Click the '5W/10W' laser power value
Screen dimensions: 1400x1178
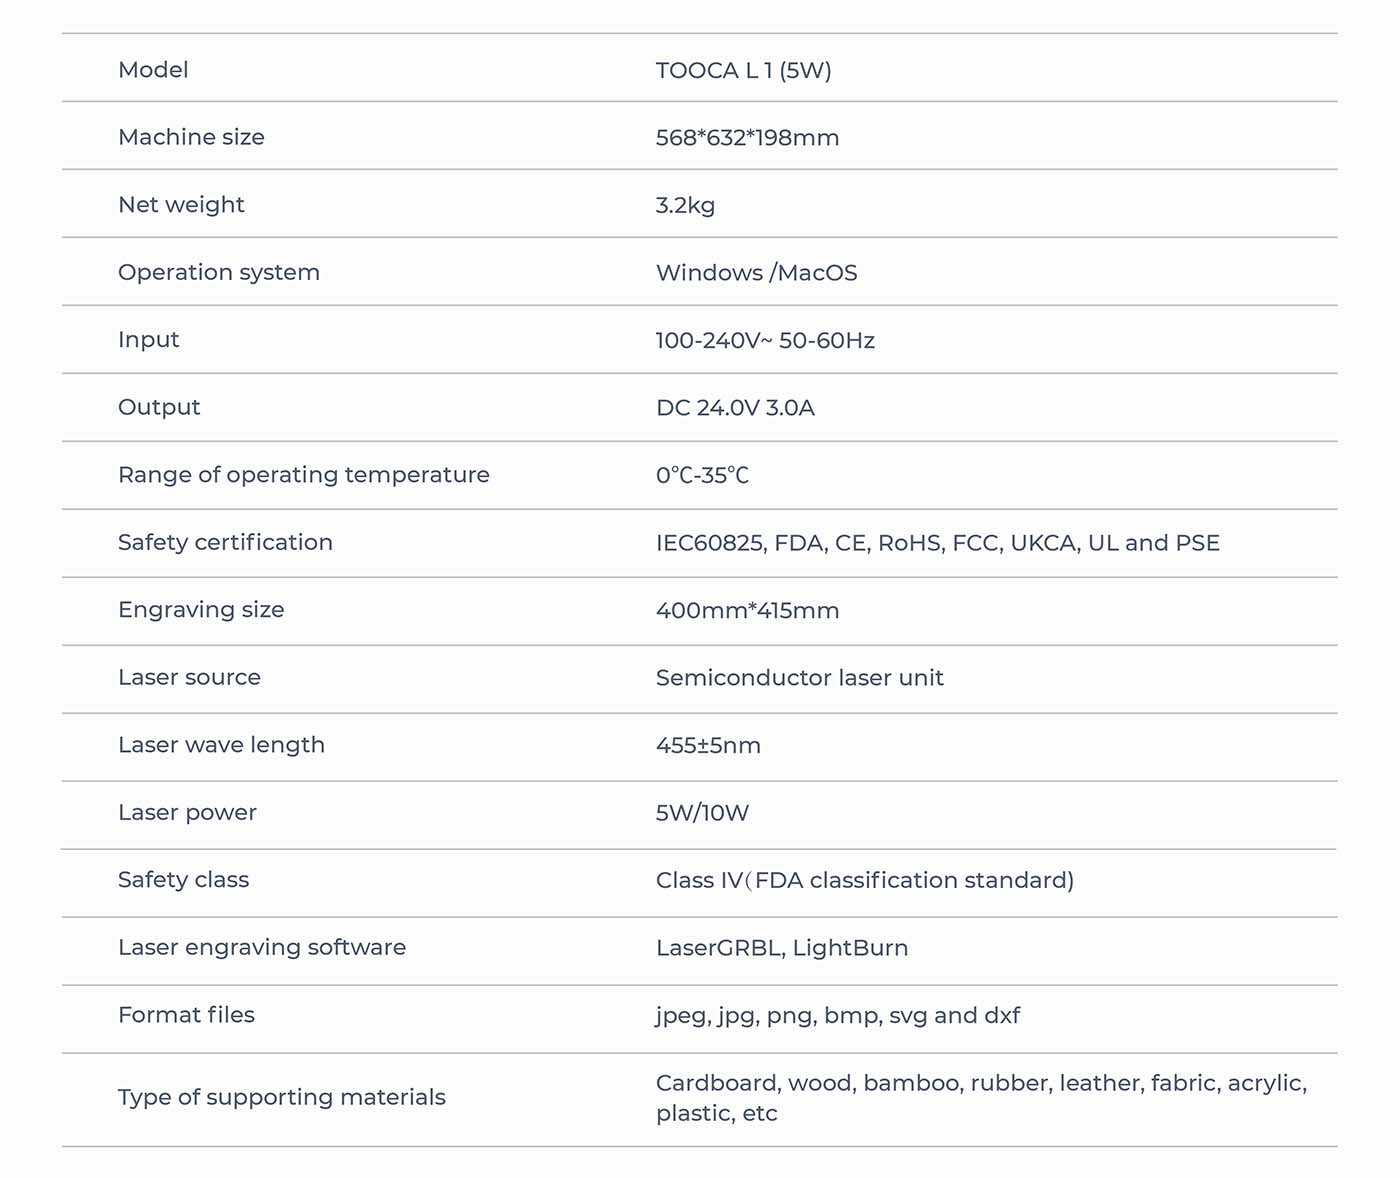click(702, 813)
